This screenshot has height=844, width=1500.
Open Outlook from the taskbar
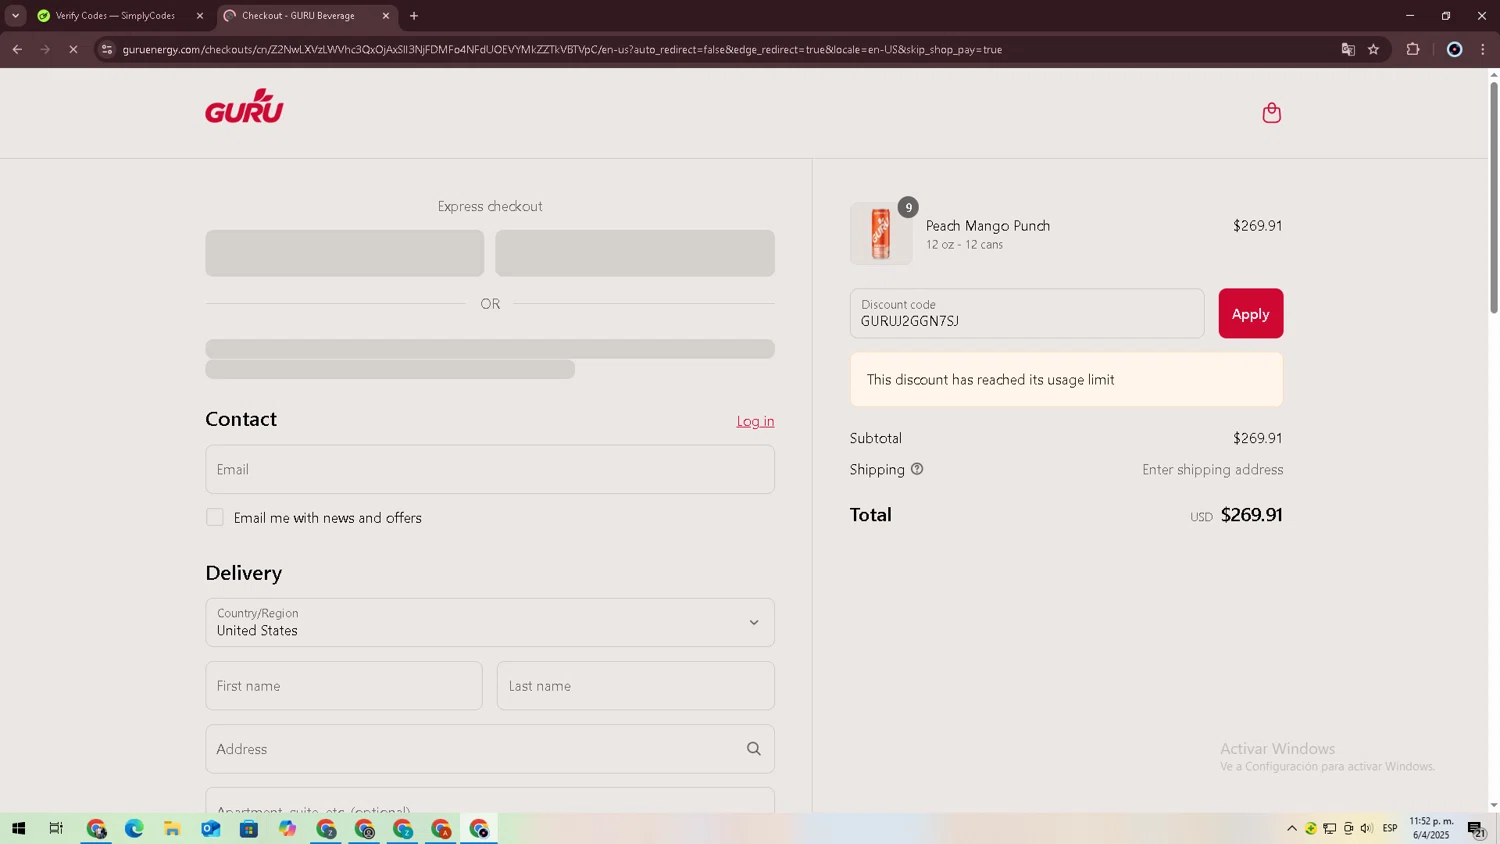[x=210, y=828]
